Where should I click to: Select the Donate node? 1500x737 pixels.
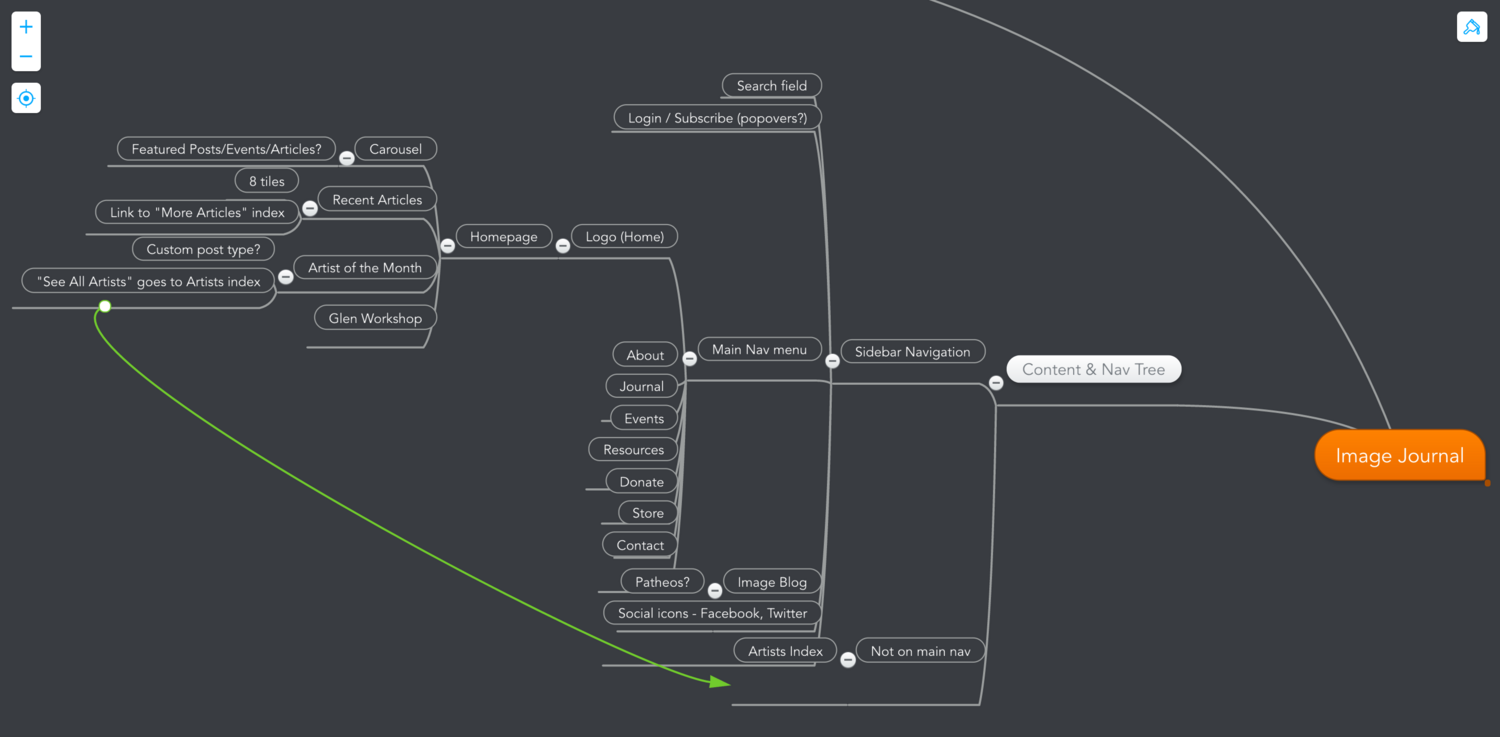tap(641, 481)
